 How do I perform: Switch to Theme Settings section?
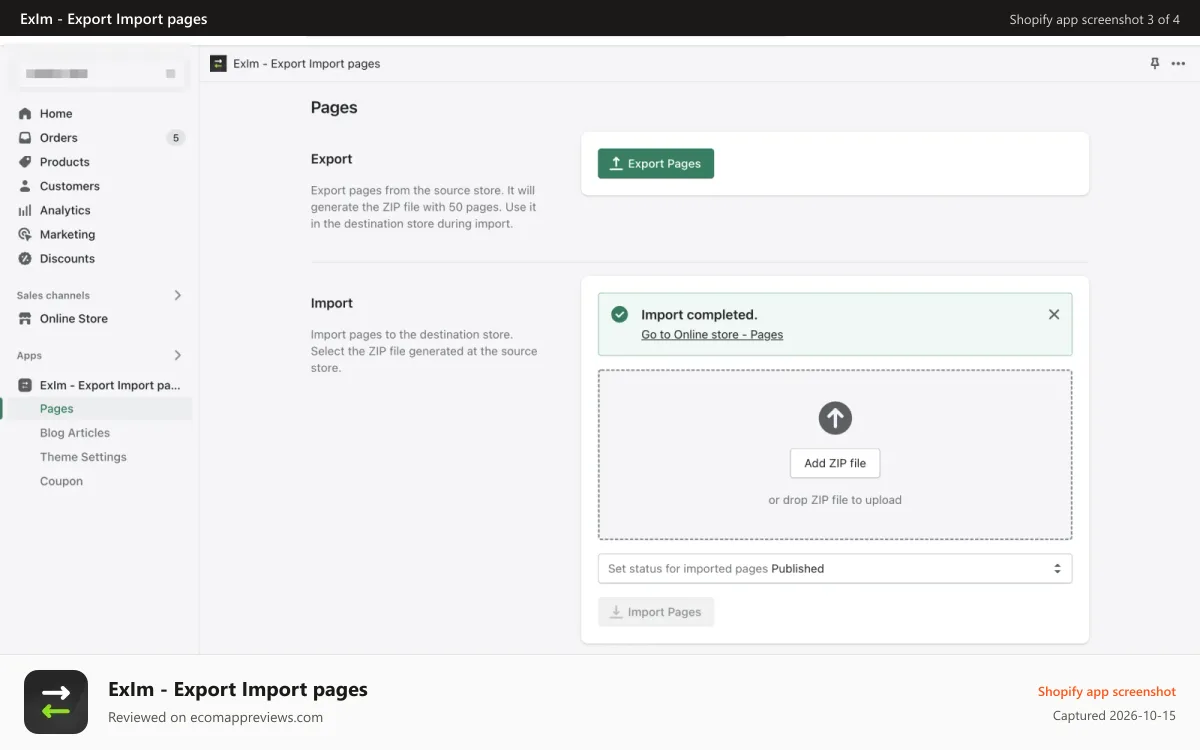[x=83, y=457]
